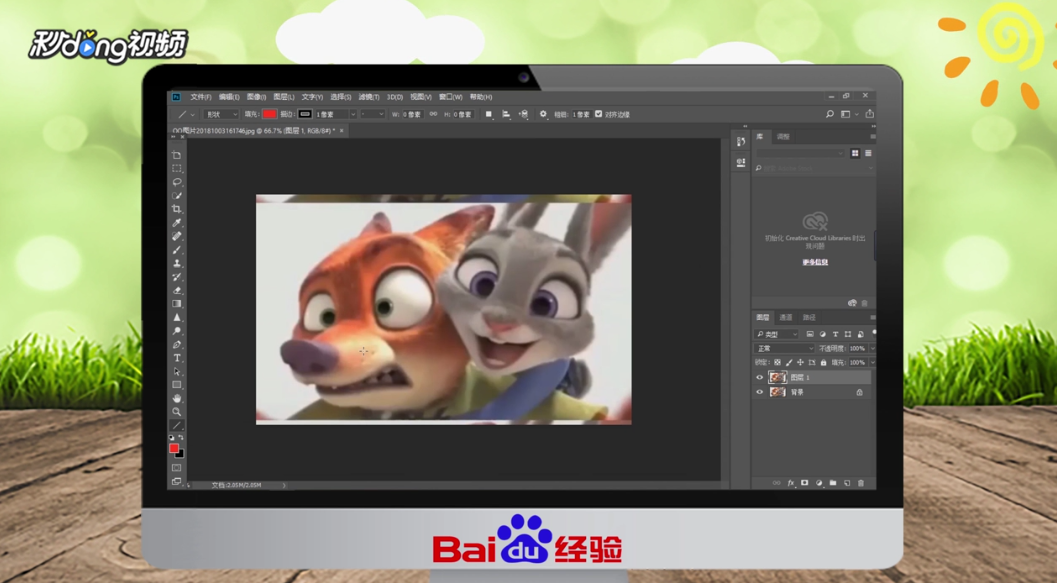This screenshot has height=583, width=1057.
Task: Toggle lock transparent pixels
Action: click(777, 363)
